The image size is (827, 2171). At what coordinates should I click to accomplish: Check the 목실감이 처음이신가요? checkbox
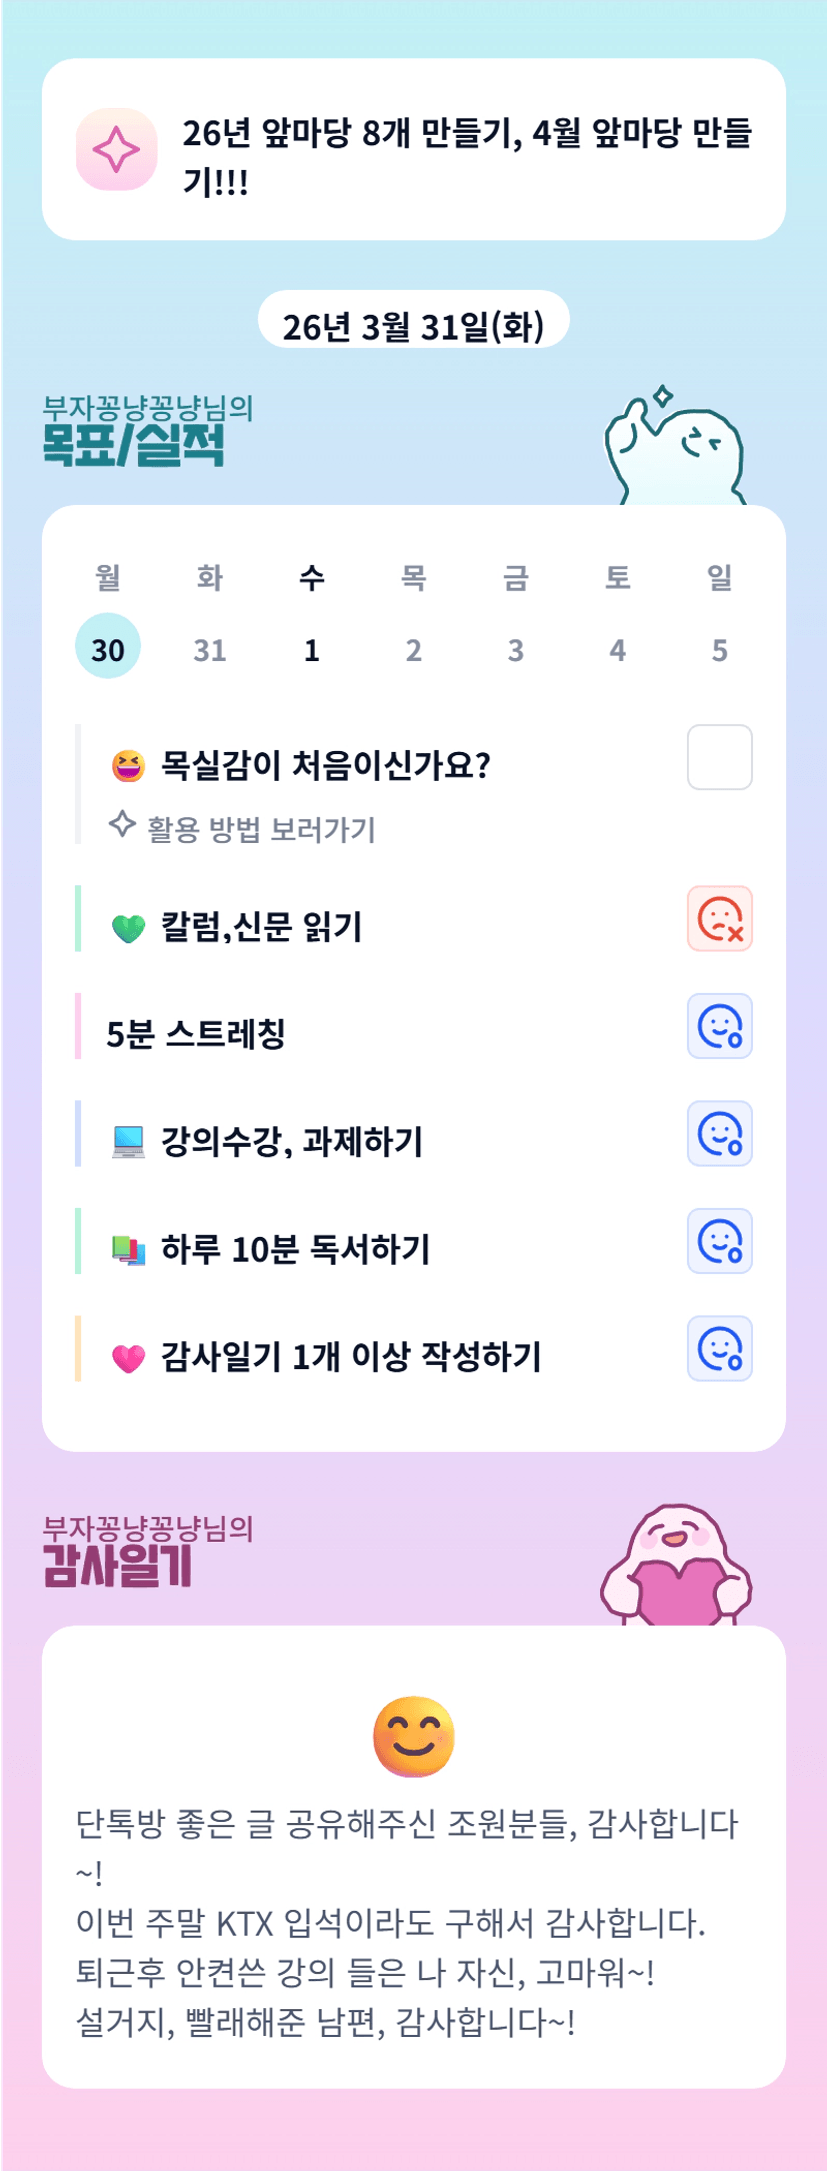tap(719, 757)
